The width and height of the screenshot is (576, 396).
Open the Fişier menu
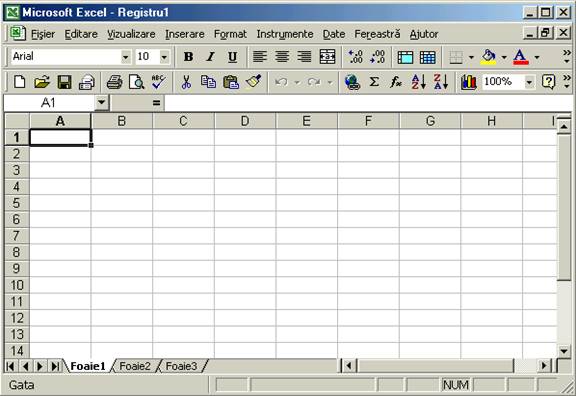click(43, 34)
